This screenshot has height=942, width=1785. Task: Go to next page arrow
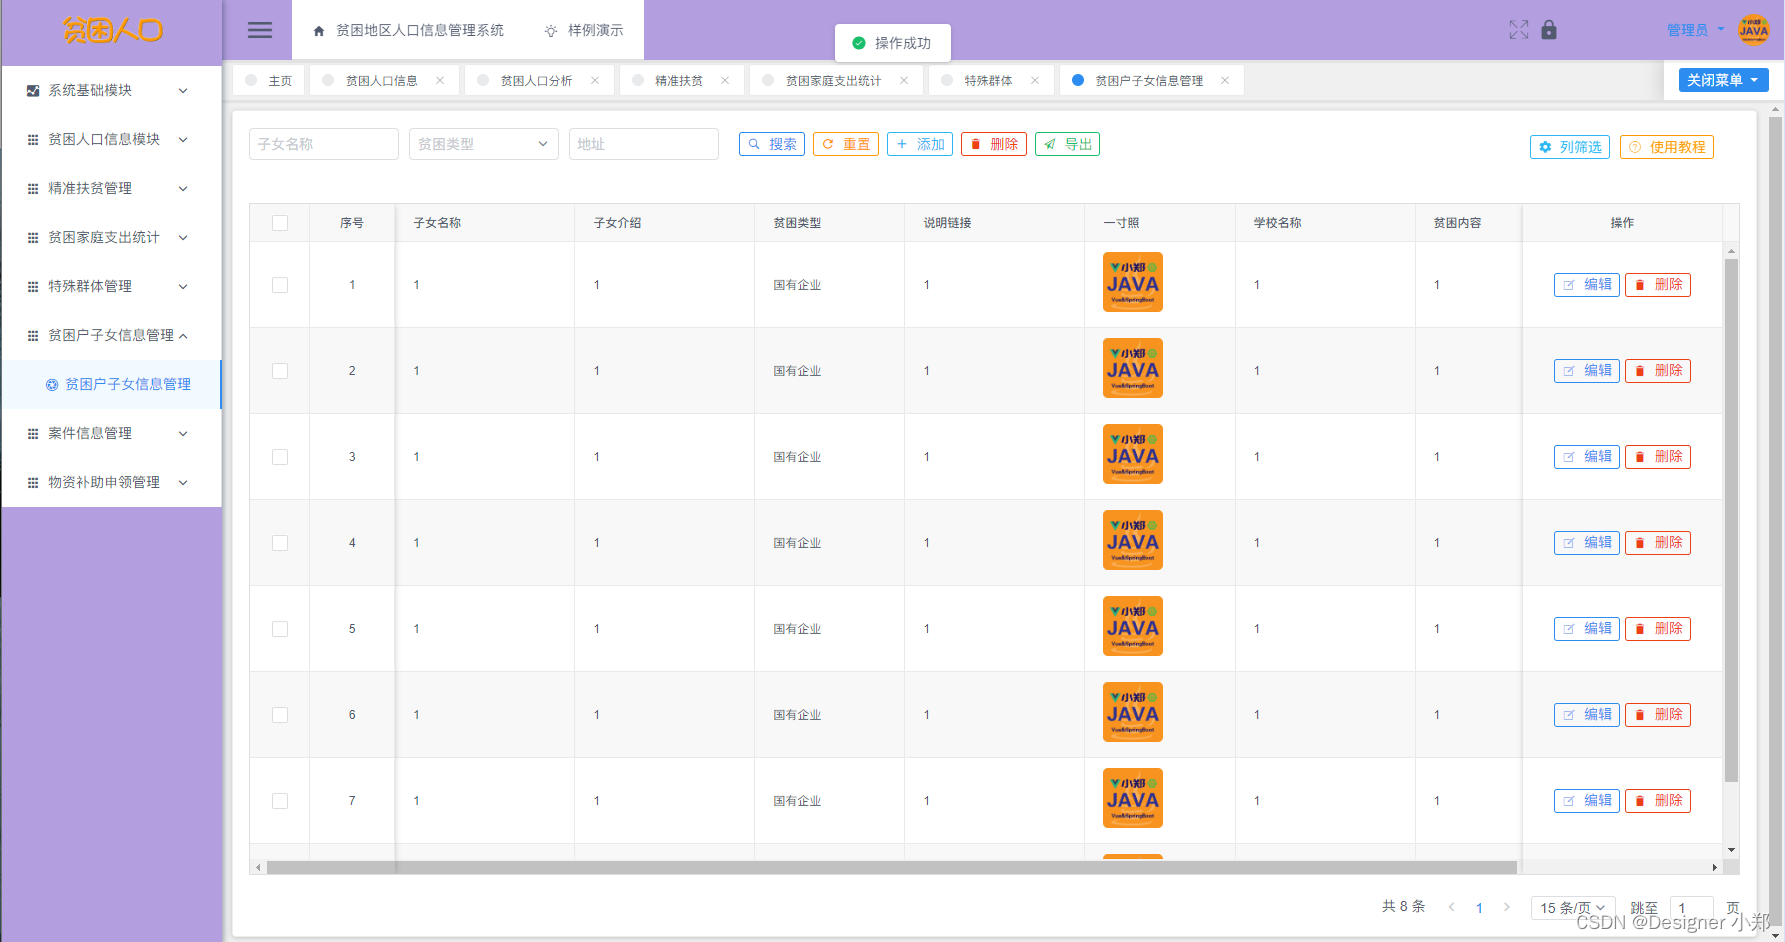[x=1507, y=907]
